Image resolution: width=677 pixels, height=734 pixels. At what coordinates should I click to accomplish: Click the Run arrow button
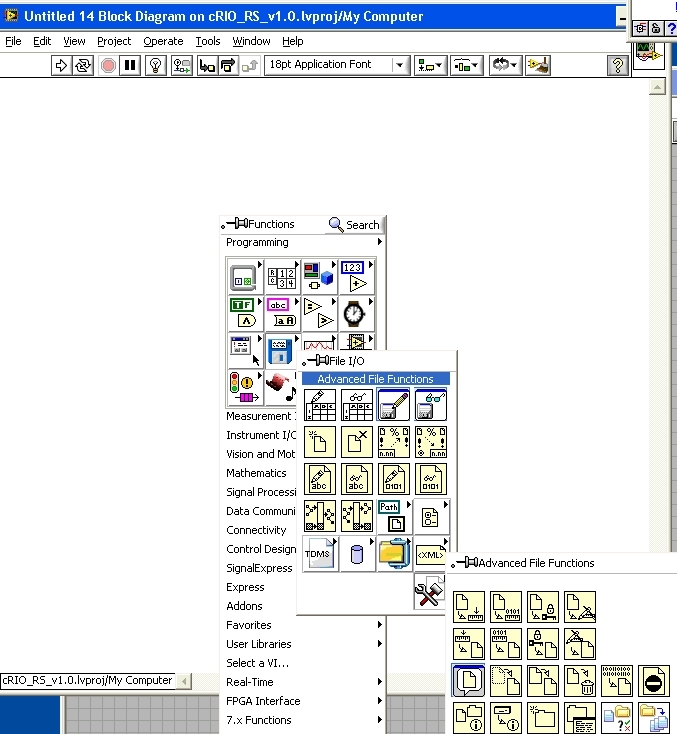point(61,66)
